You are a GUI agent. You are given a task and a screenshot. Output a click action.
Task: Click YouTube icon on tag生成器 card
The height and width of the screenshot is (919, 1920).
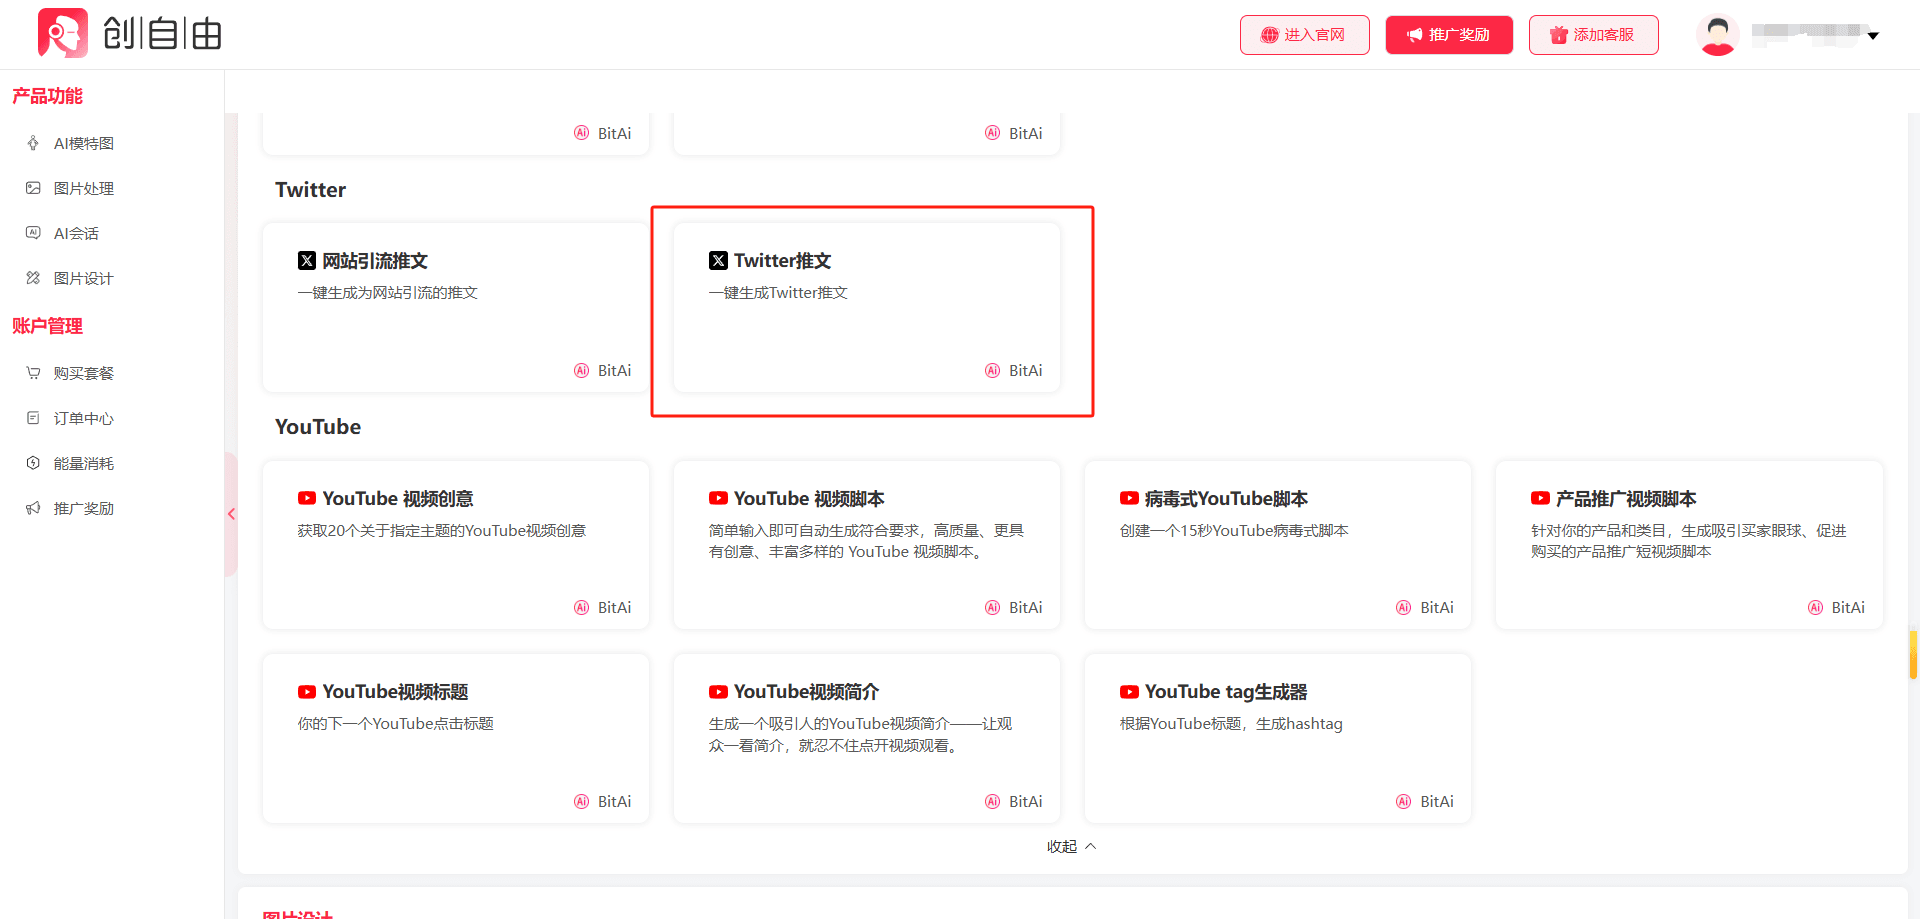coord(1129,692)
